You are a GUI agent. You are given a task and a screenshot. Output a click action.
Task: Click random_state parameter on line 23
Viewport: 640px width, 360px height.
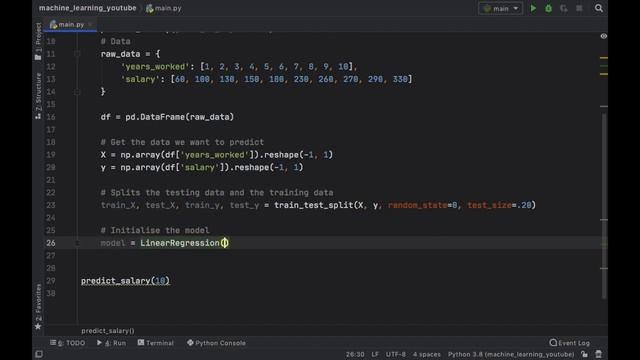point(417,205)
